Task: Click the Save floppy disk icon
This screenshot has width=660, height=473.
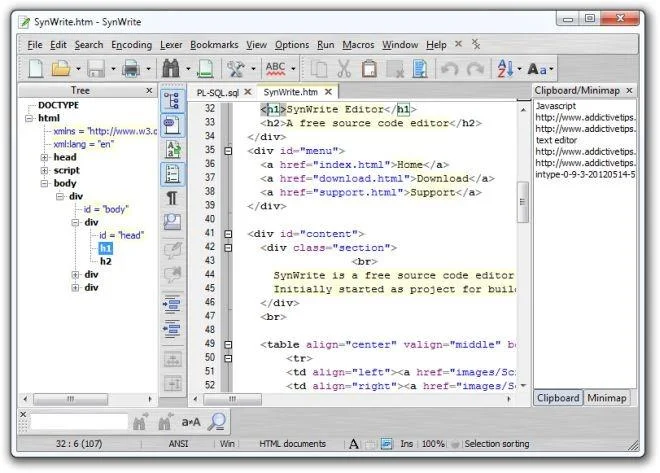Action: [x=96, y=68]
